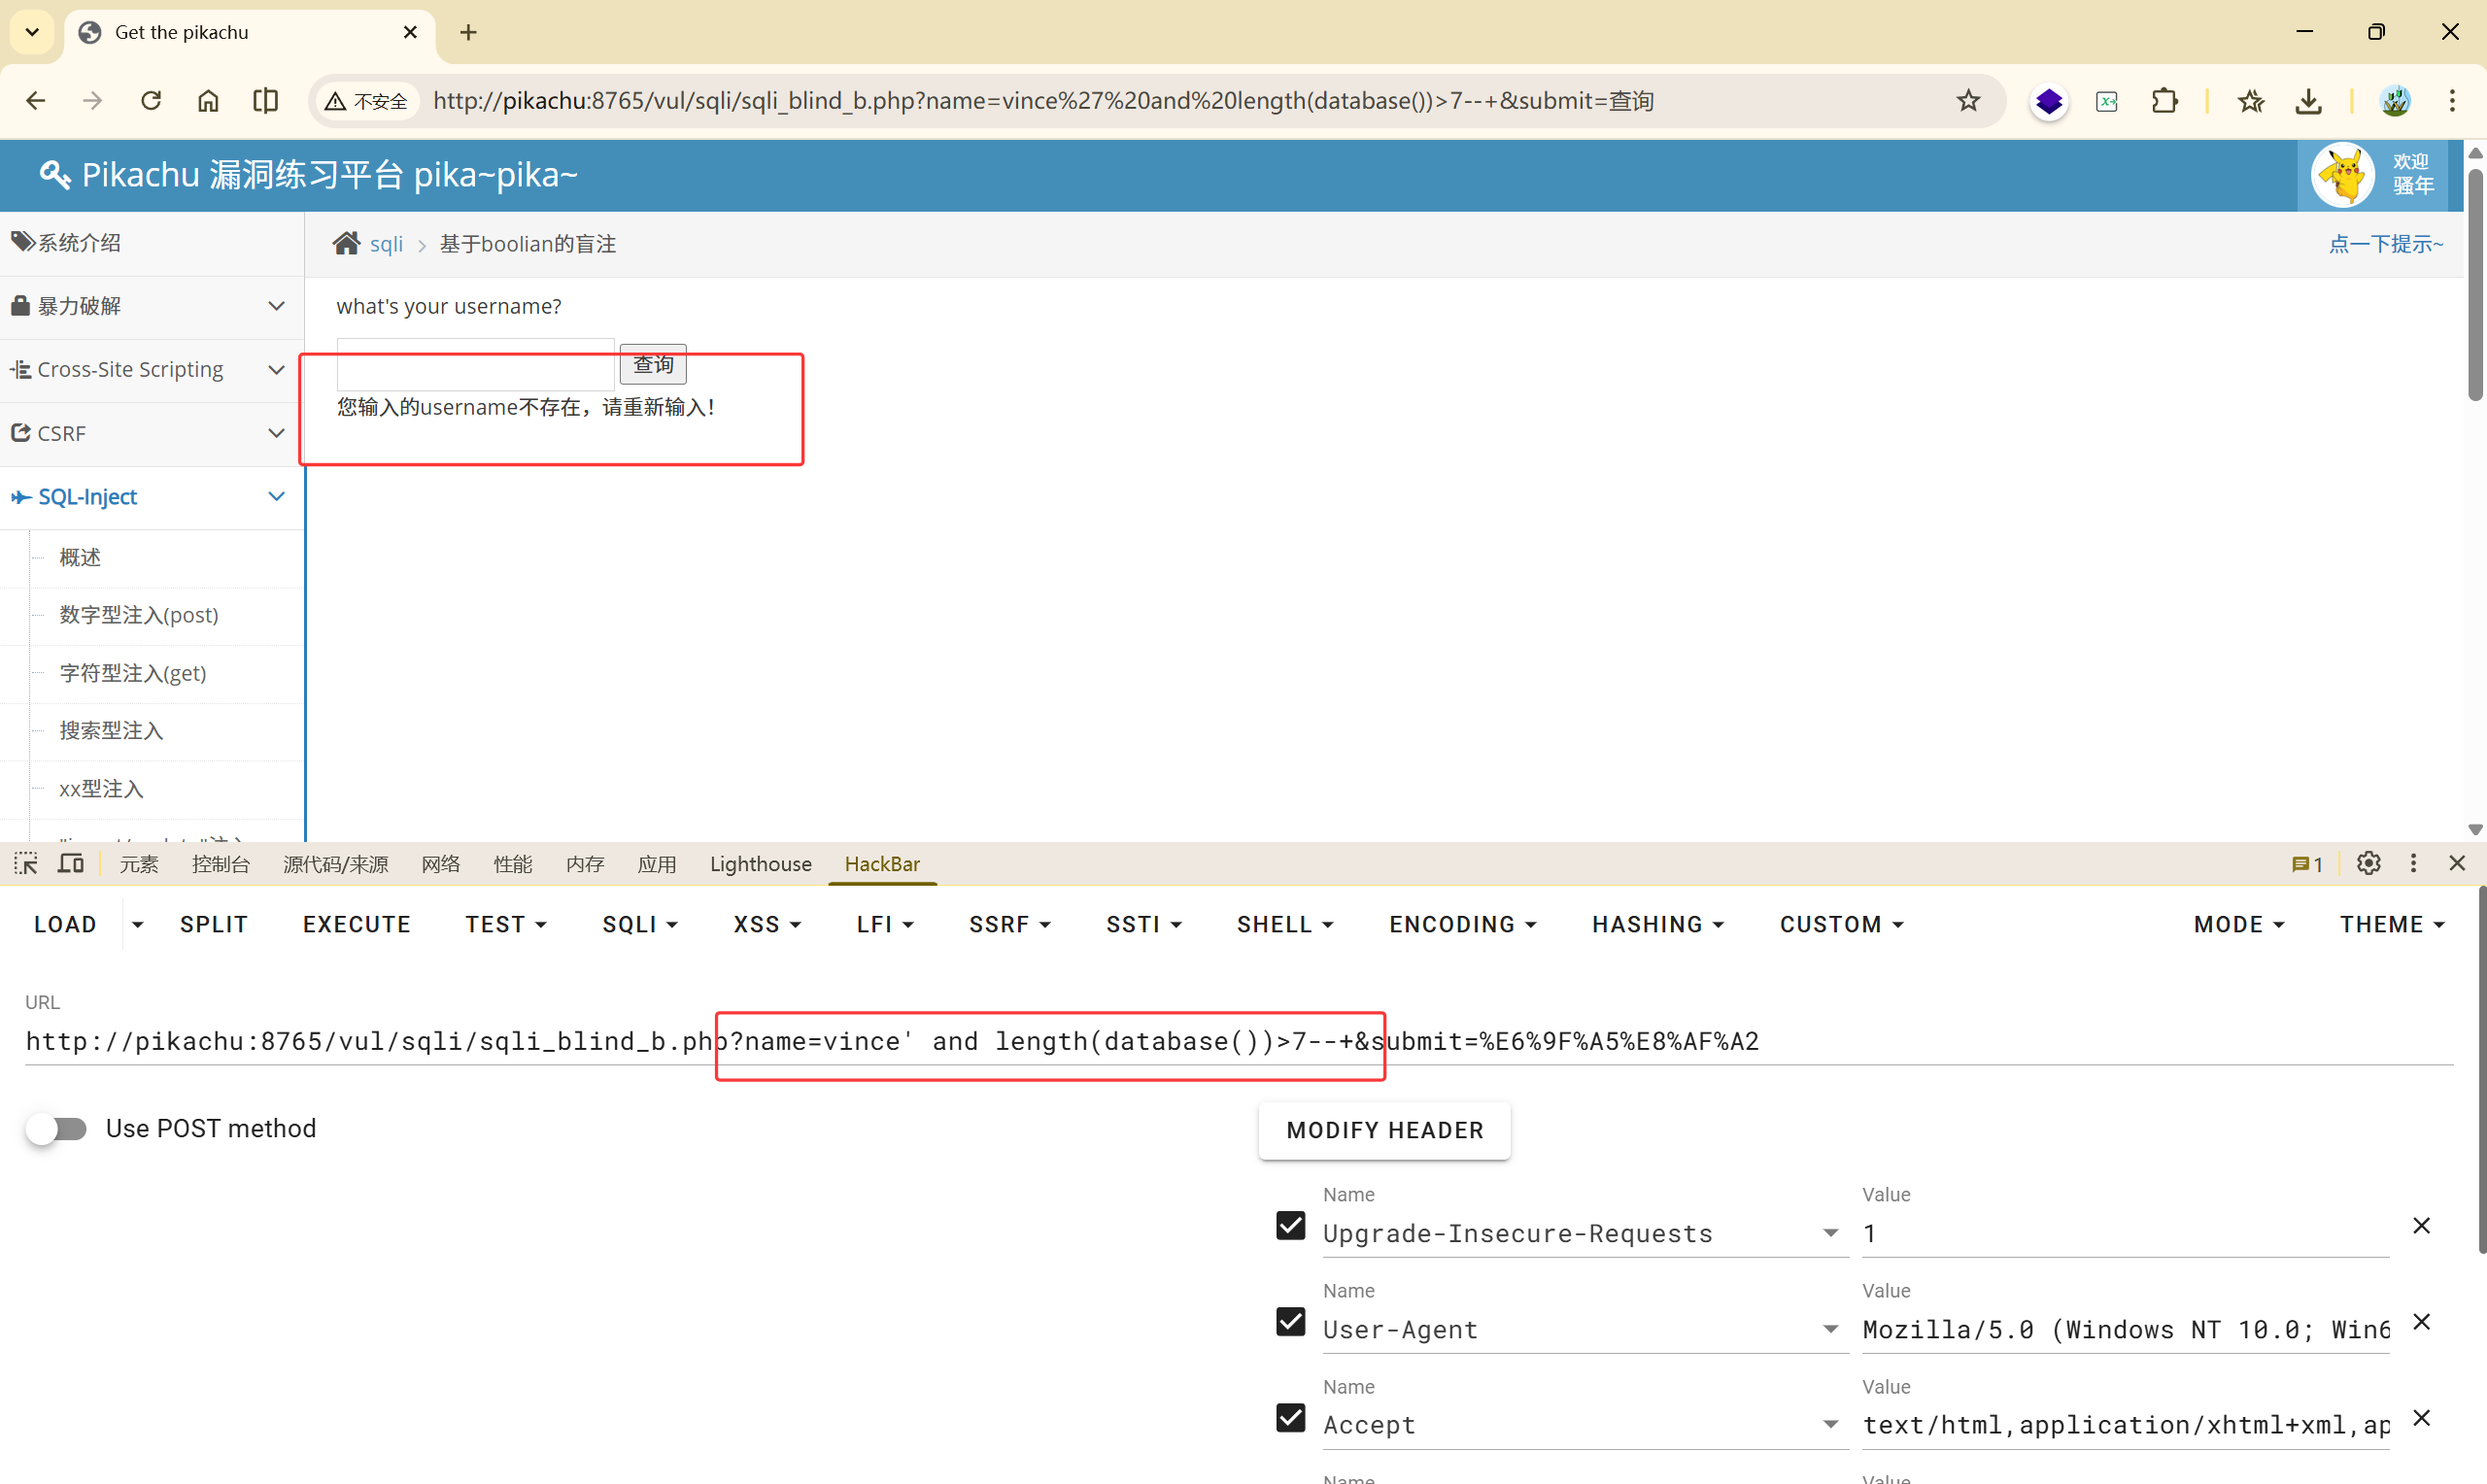The width and height of the screenshot is (2487, 1484).
Task: Open the downloads icon in toolbar
Action: point(2308,101)
